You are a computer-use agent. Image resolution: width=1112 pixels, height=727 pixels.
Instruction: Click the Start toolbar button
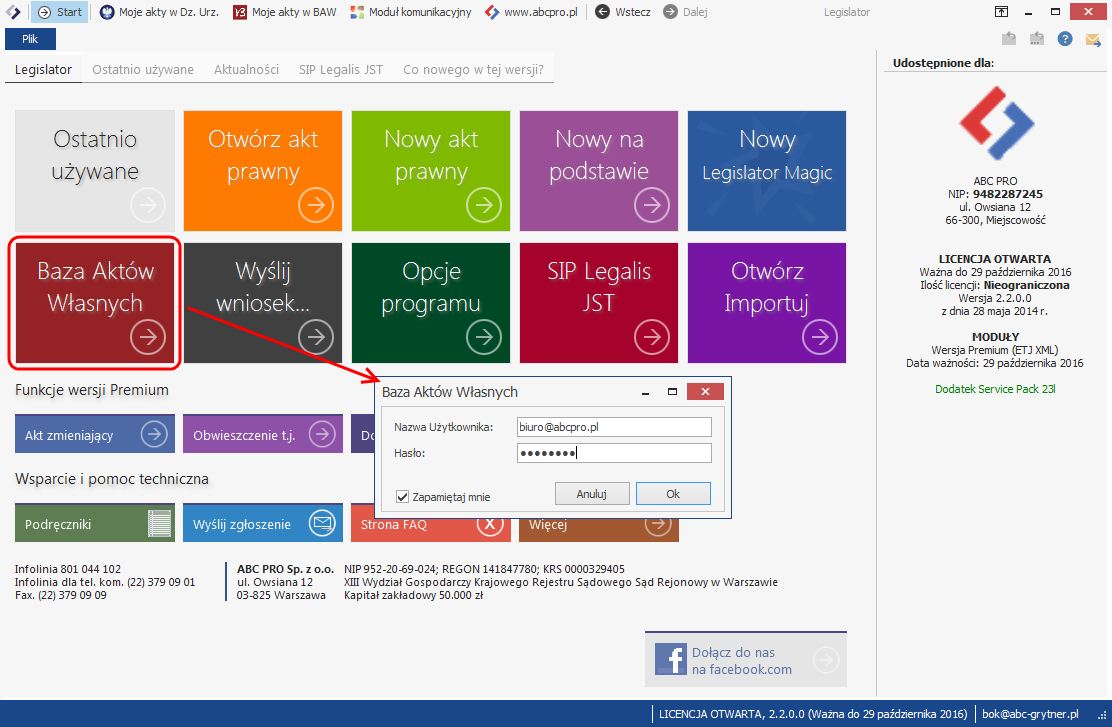pos(60,12)
